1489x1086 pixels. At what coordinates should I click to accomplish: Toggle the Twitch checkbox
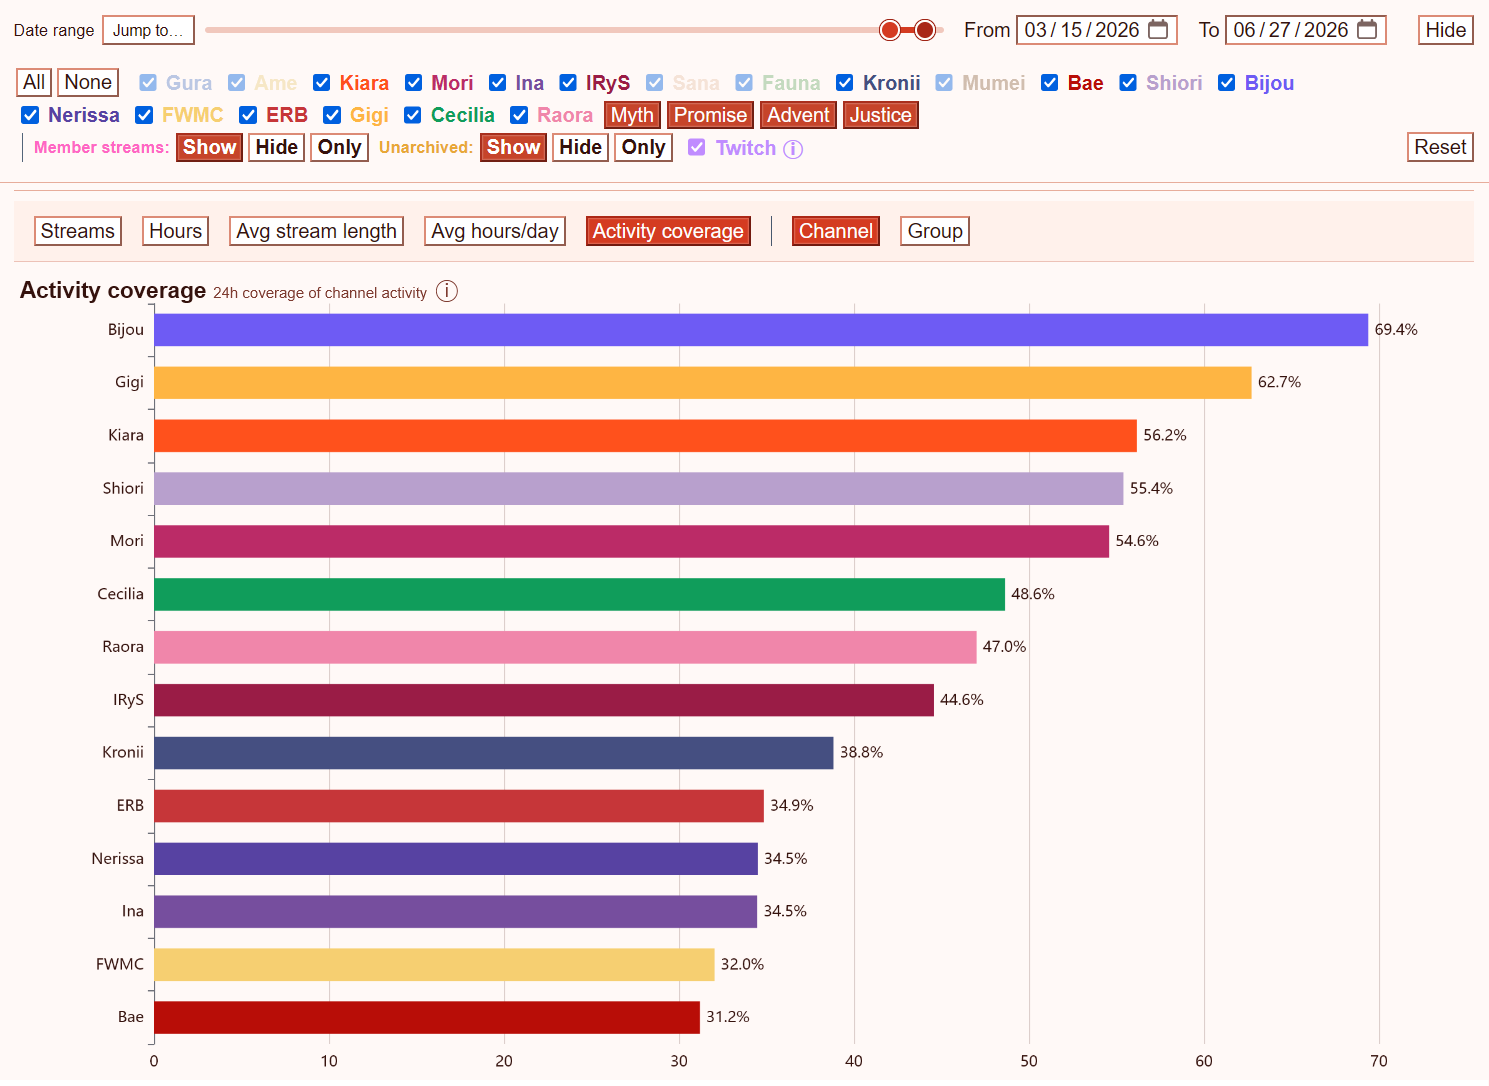click(x=697, y=147)
